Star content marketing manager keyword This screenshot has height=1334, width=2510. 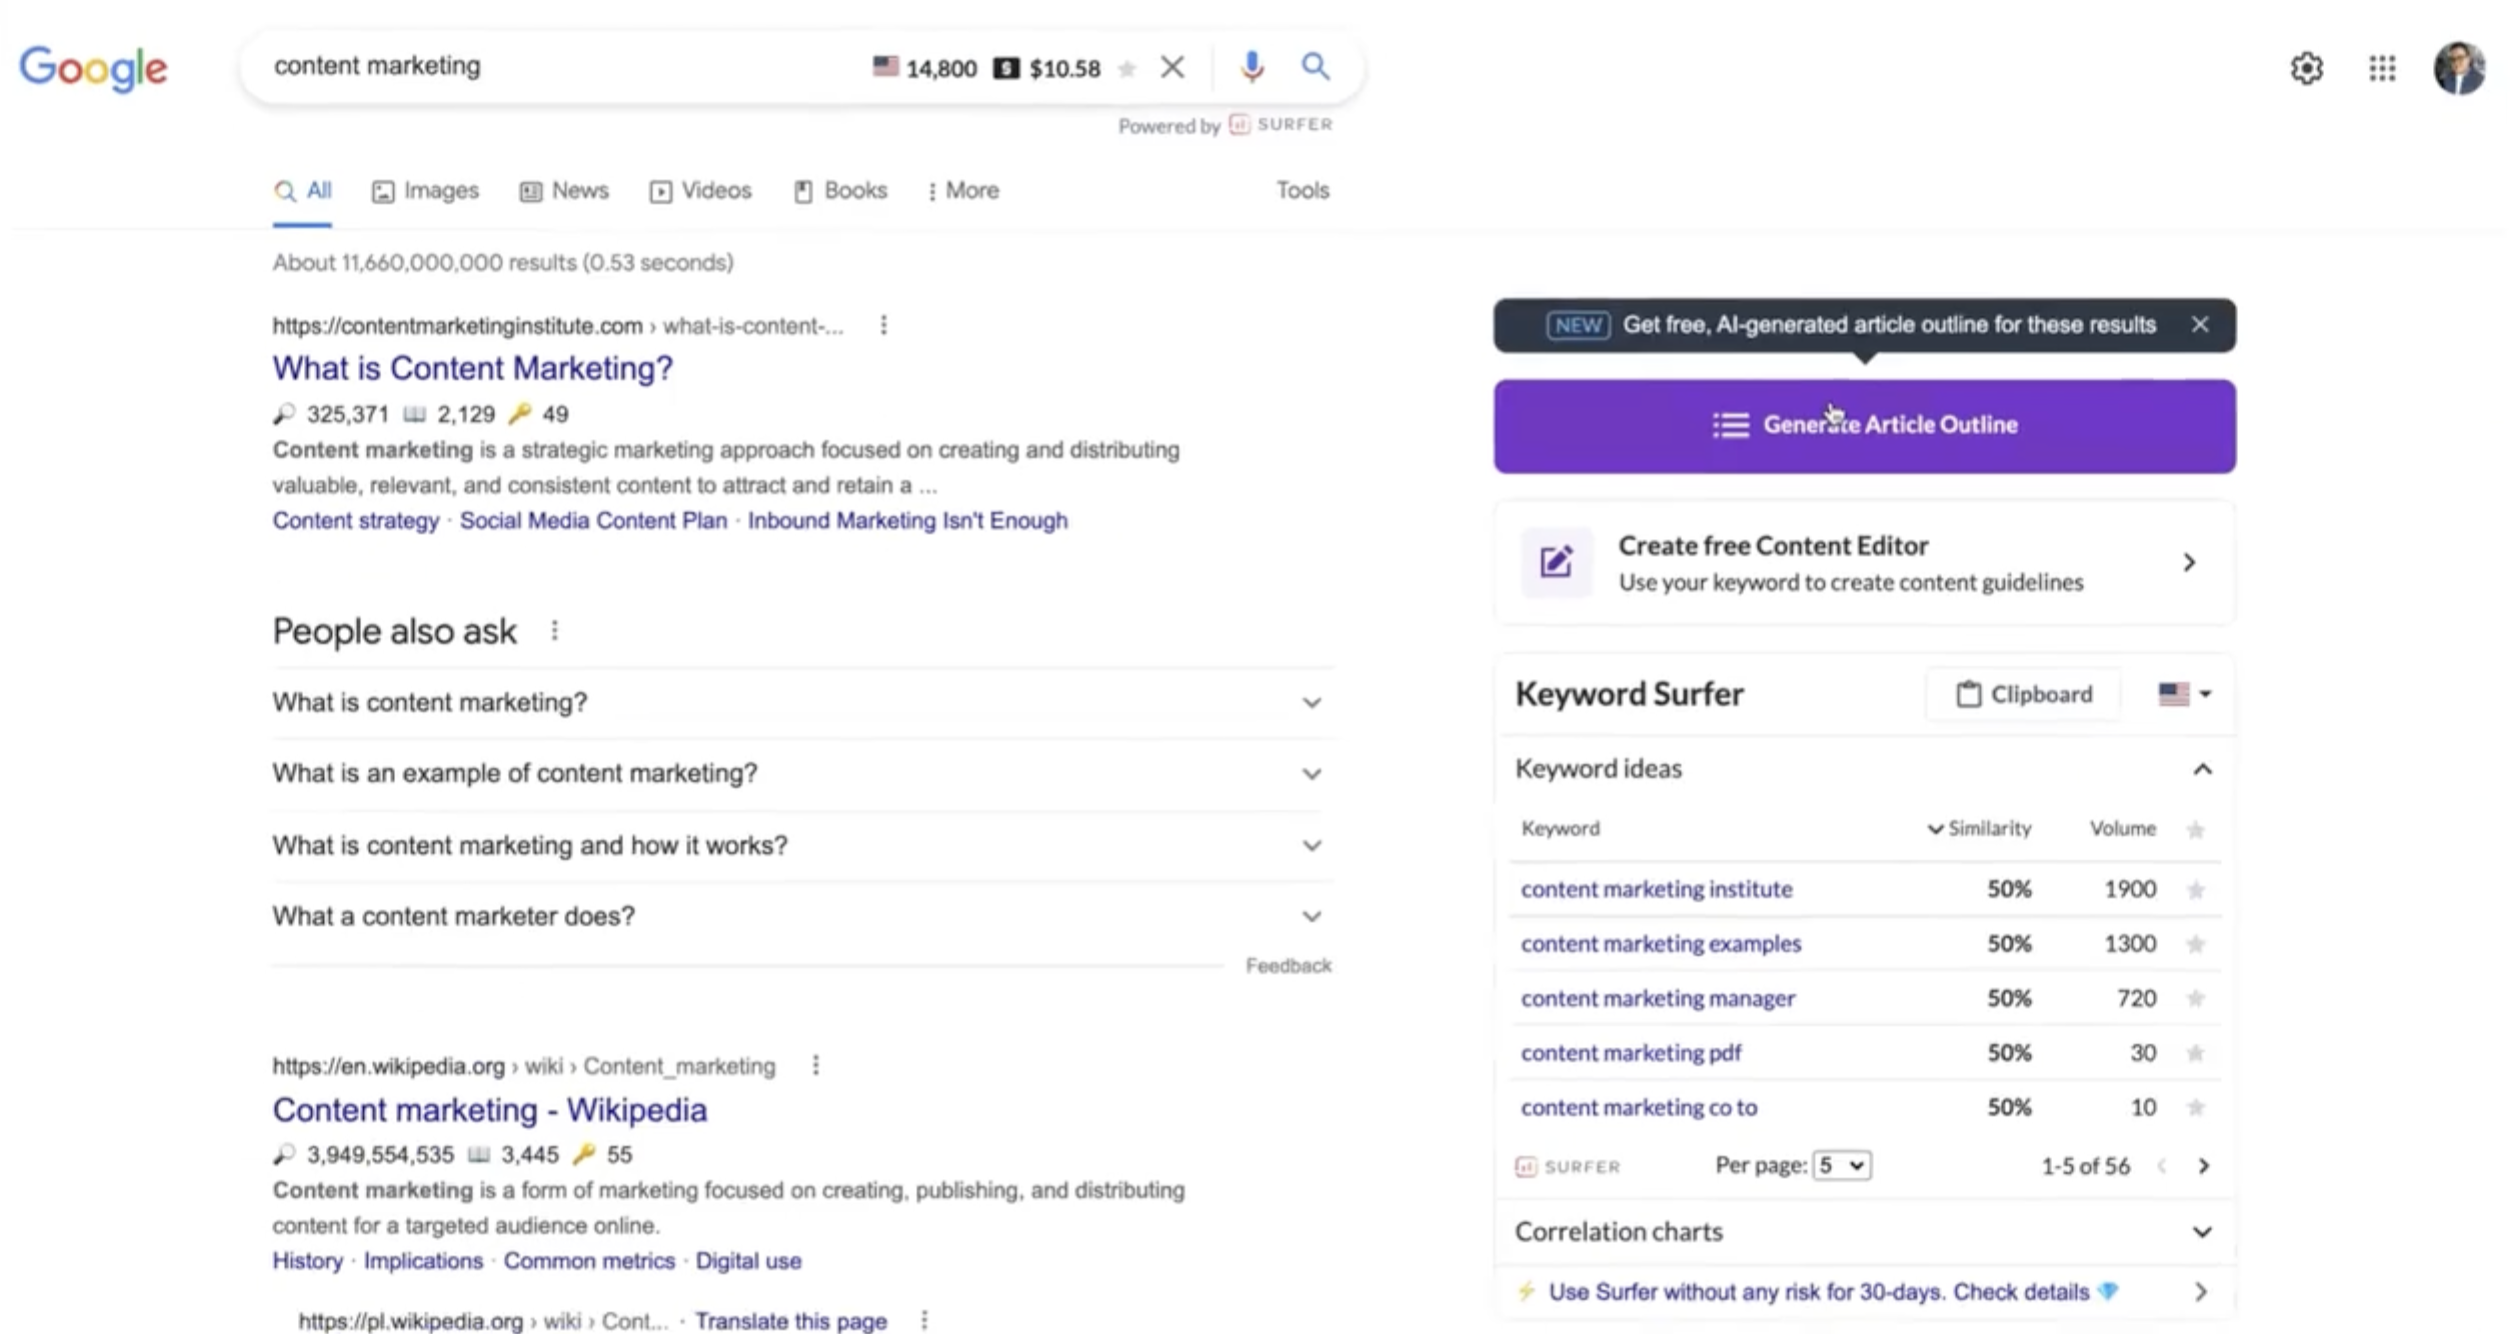[2195, 998]
